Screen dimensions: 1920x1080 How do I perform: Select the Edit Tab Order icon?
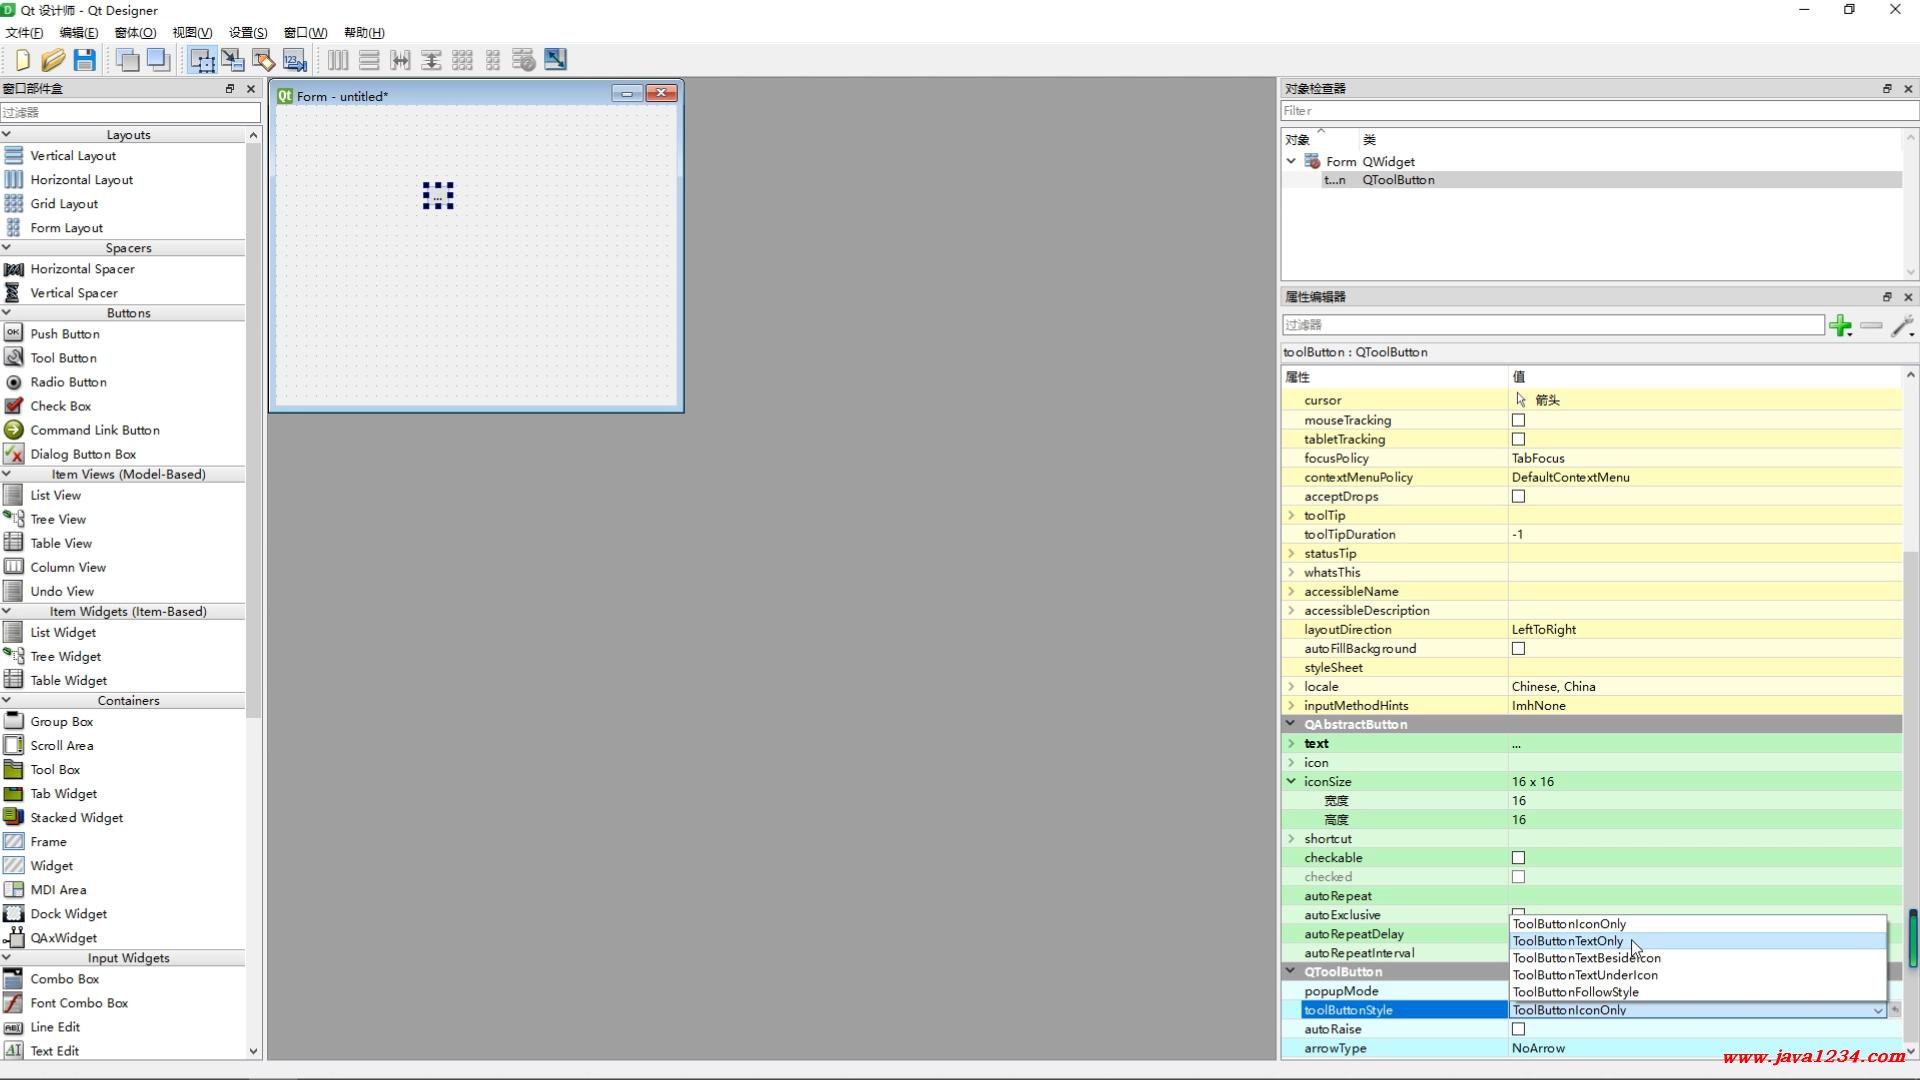(x=294, y=60)
